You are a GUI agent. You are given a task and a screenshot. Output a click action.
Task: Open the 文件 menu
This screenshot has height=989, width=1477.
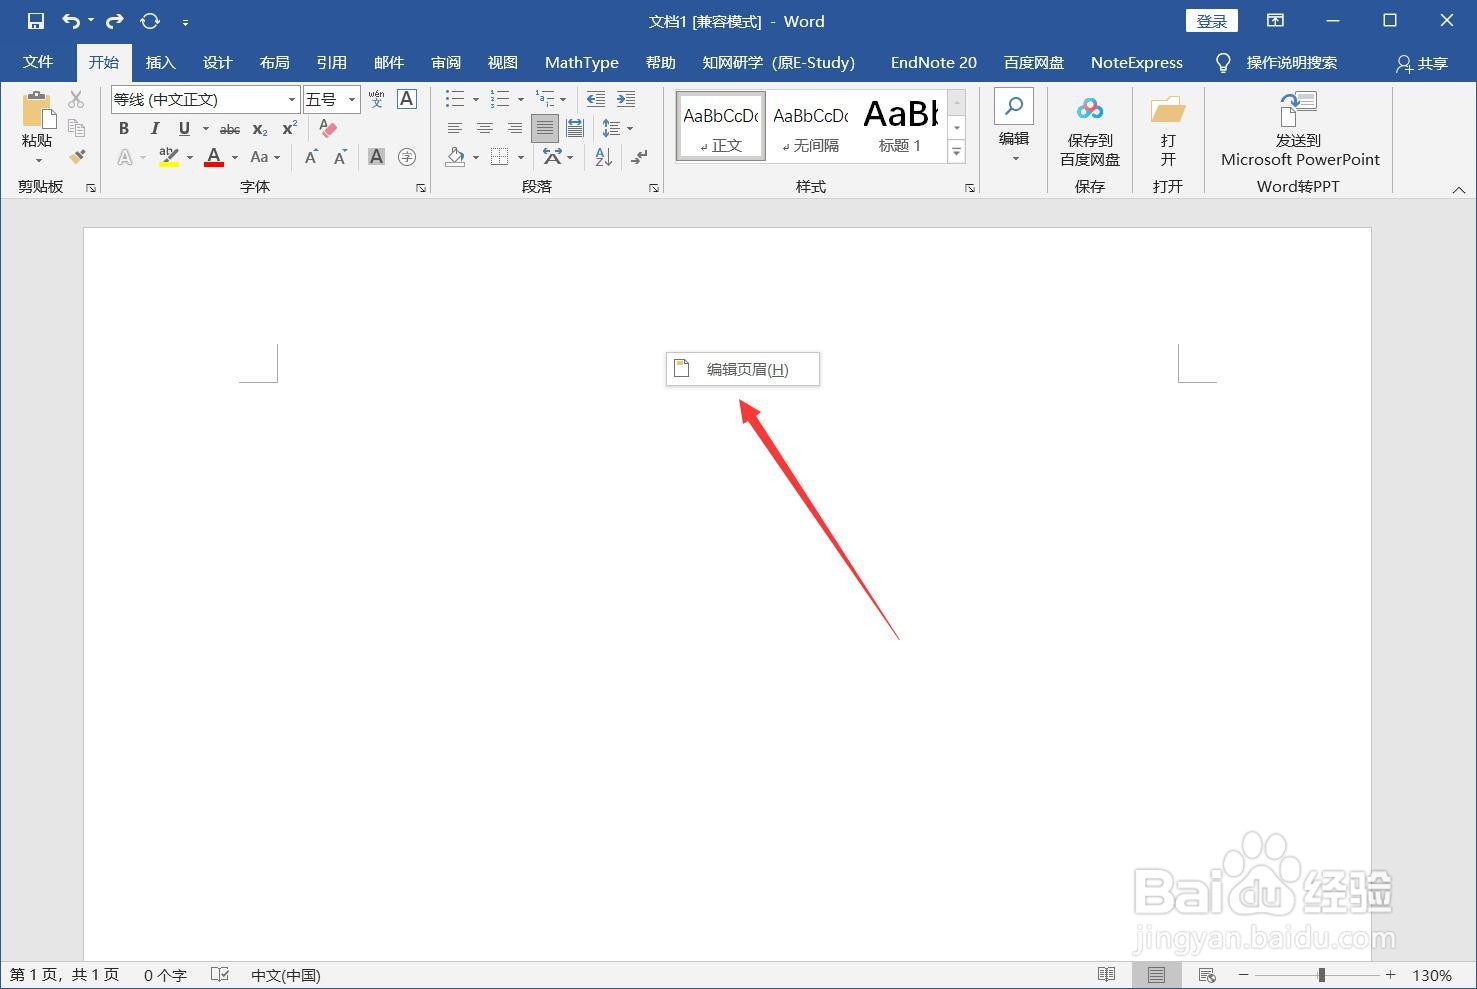(38, 62)
